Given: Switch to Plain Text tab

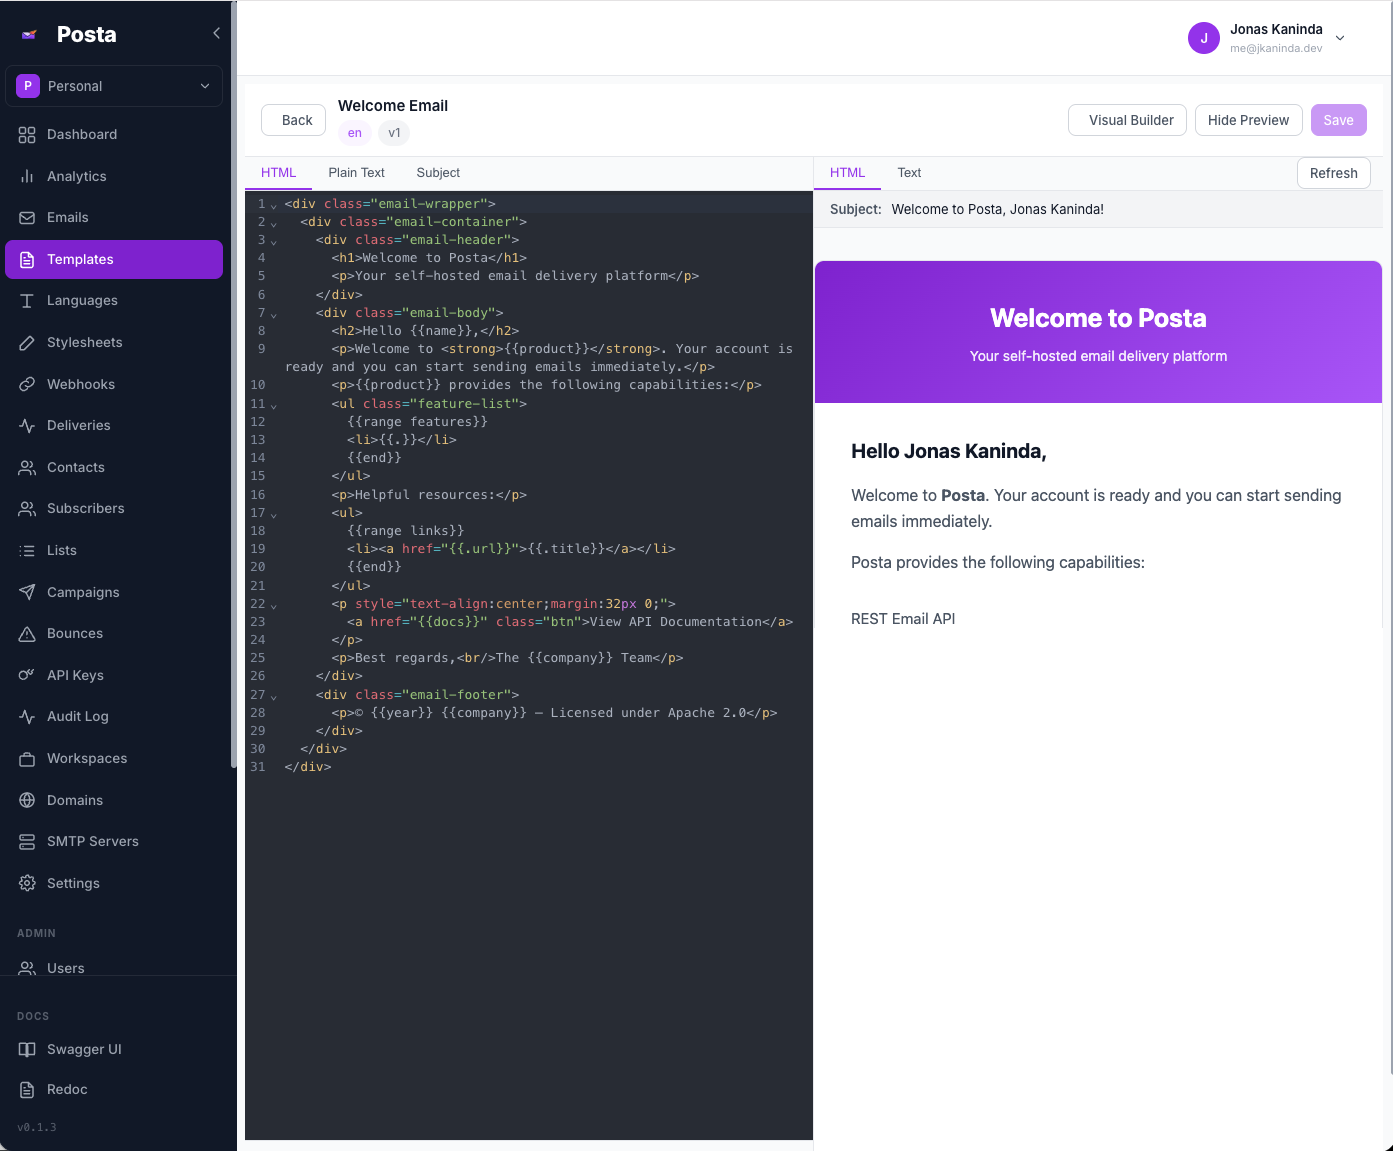Looking at the screenshot, I should tap(357, 173).
